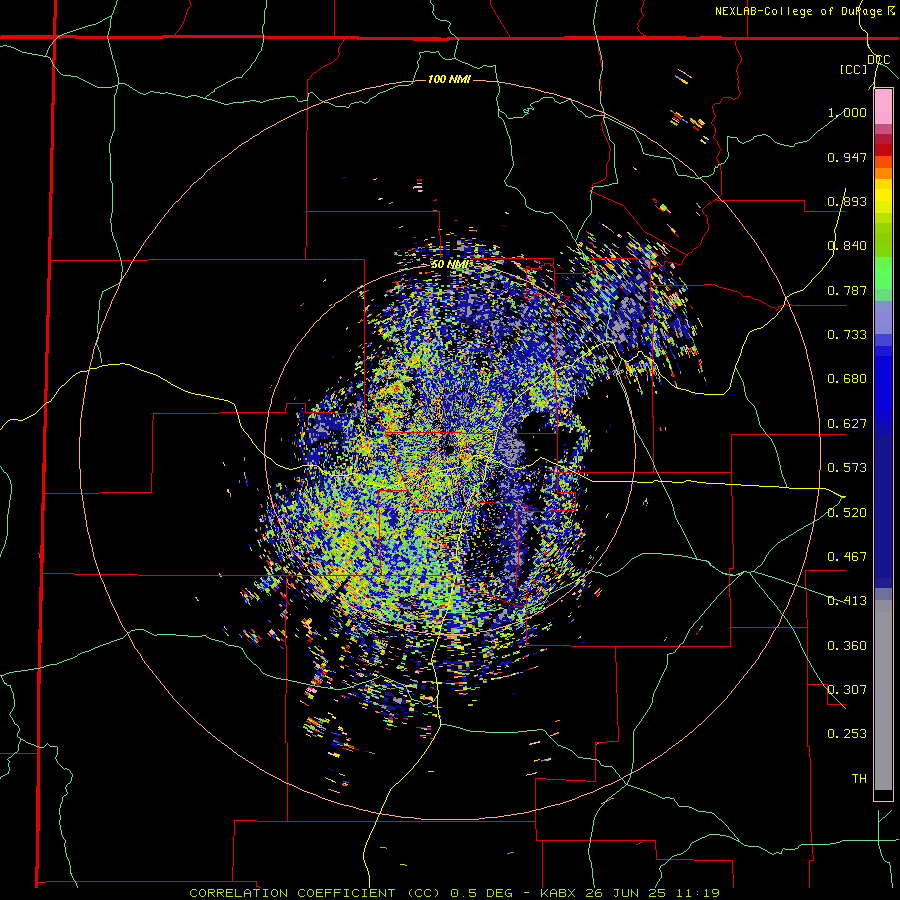900x900 pixels.
Task: Click the 0.307 legend value
Action: pos(847,690)
